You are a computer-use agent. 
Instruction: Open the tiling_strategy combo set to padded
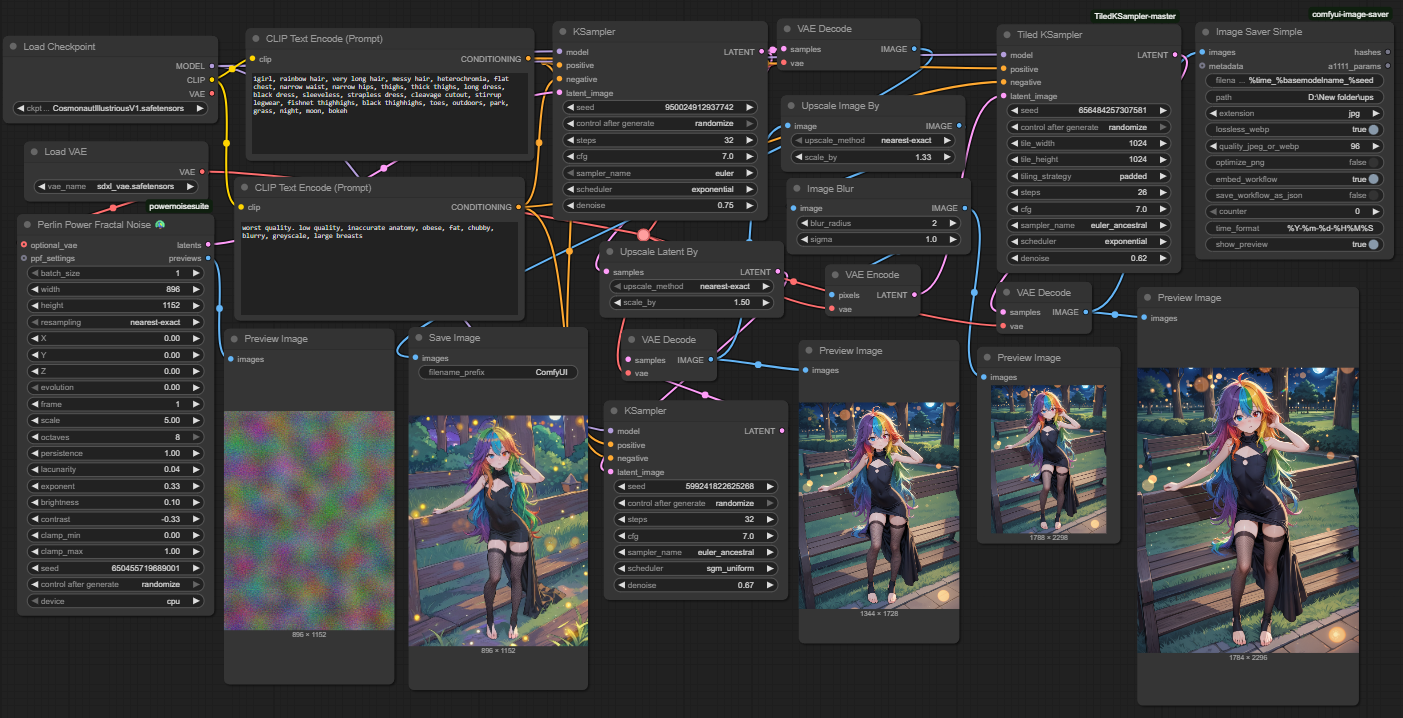click(1089, 176)
